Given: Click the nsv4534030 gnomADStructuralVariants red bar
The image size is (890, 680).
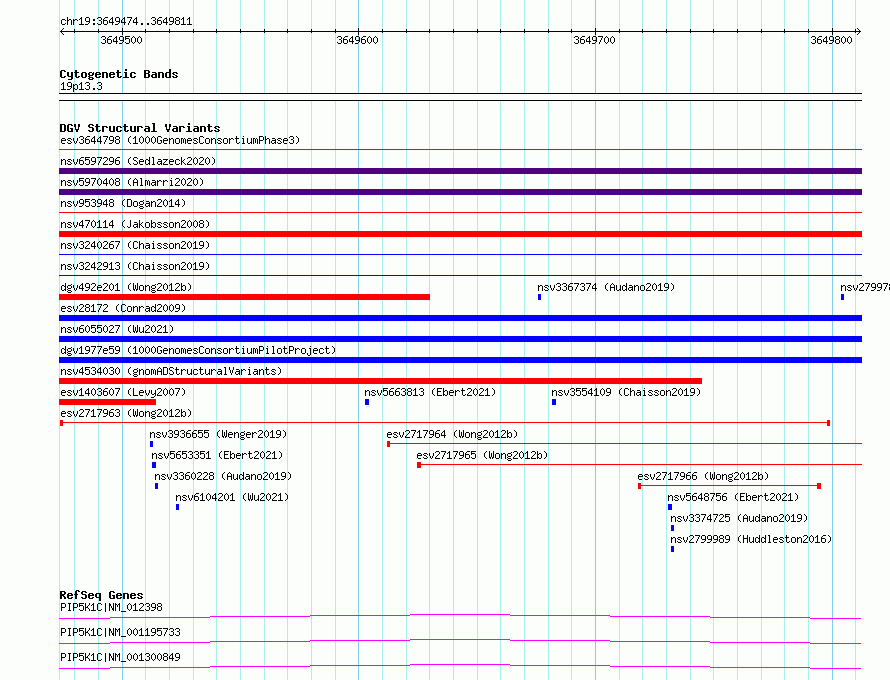Looking at the screenshot, I should (380, 381).
